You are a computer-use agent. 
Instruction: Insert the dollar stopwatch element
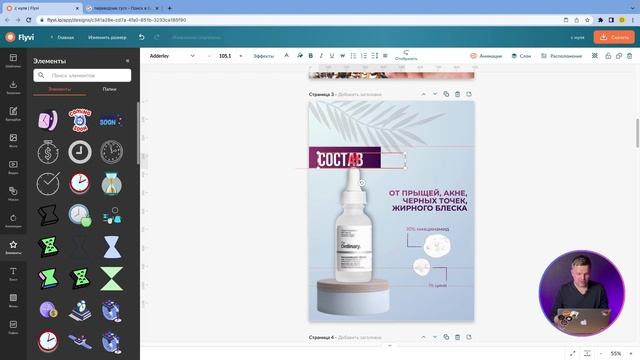pos(48,152)
